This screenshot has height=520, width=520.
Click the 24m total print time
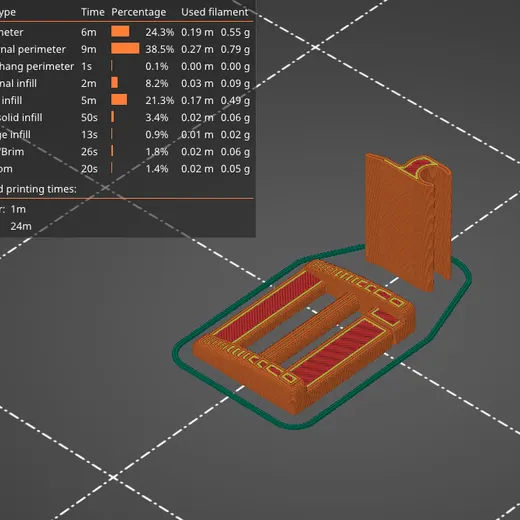(x=21, y=226)
